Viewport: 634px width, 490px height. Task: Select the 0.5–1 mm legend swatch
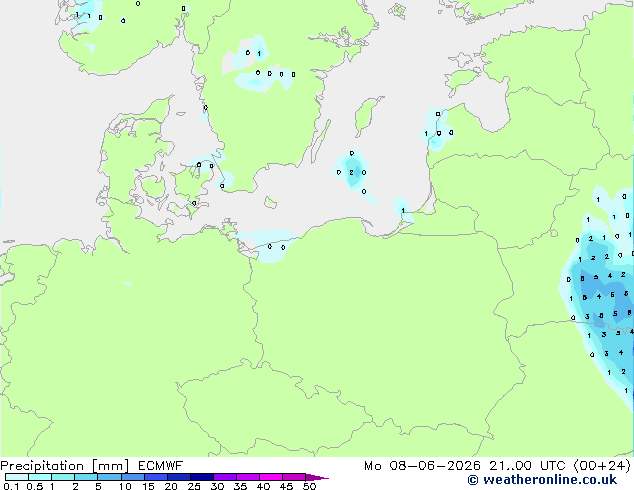click(40, 477)
